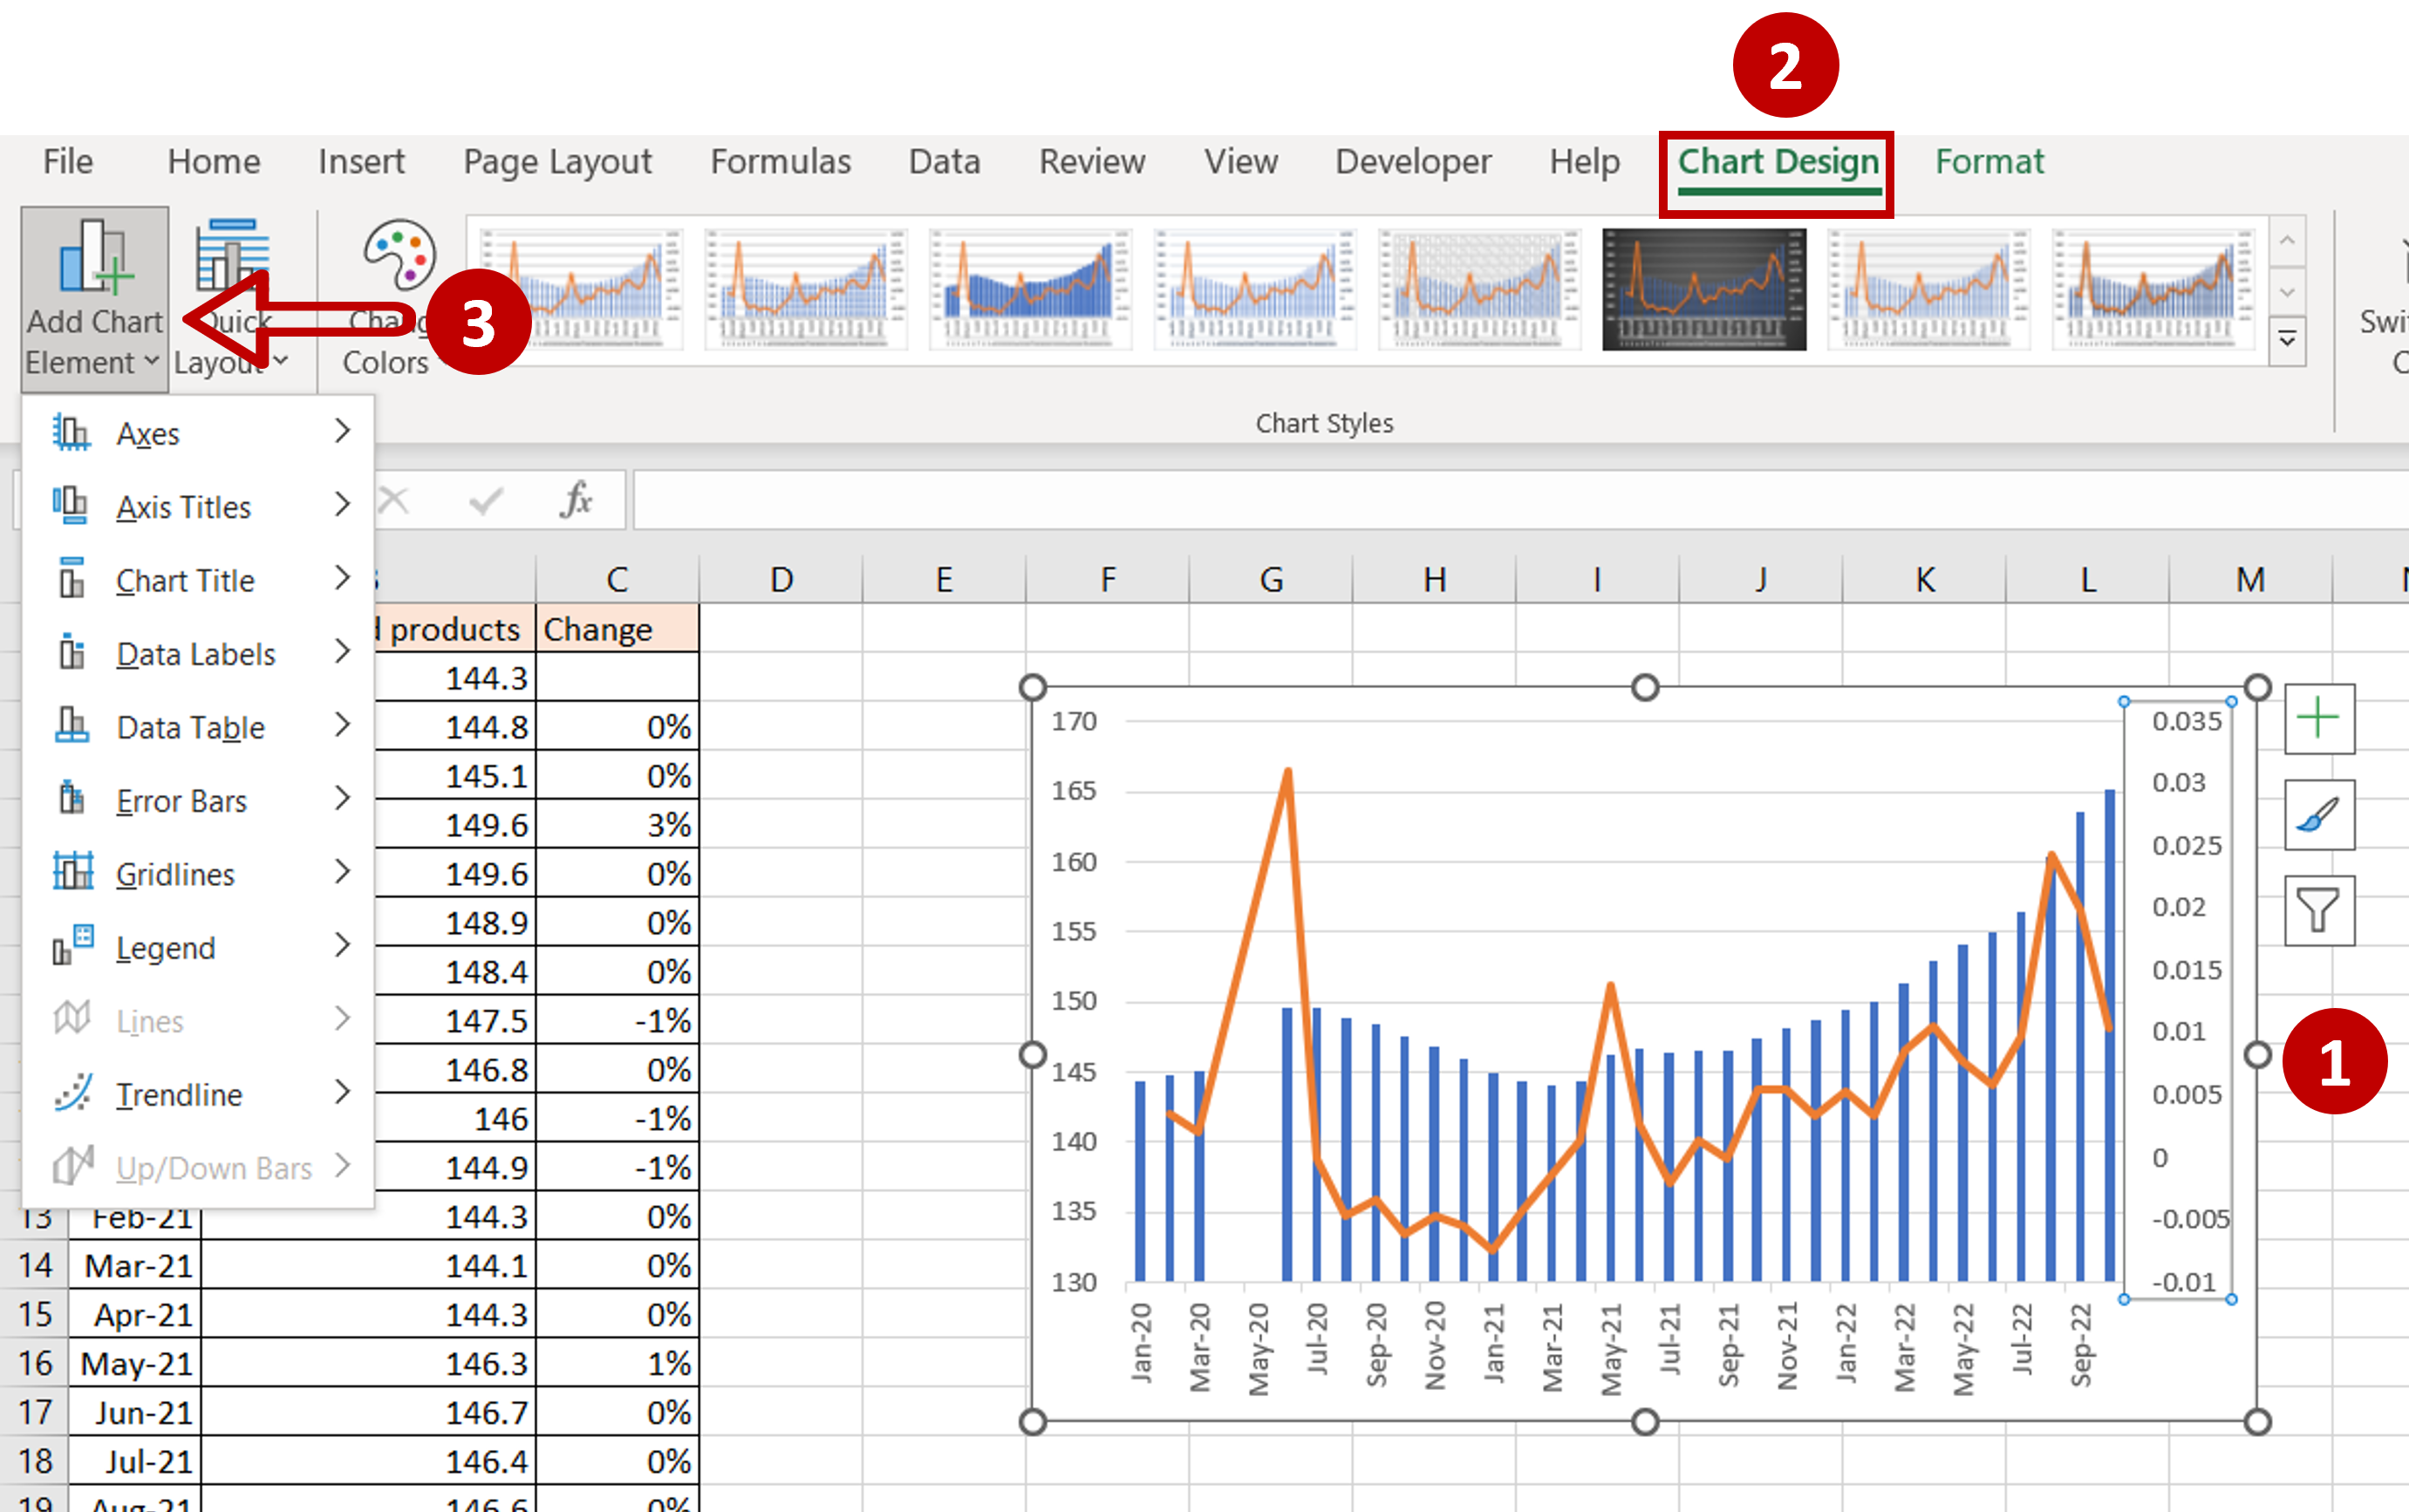2409x1512 pixels.
Task: Open the Format tab
Action: point(1986,159)
